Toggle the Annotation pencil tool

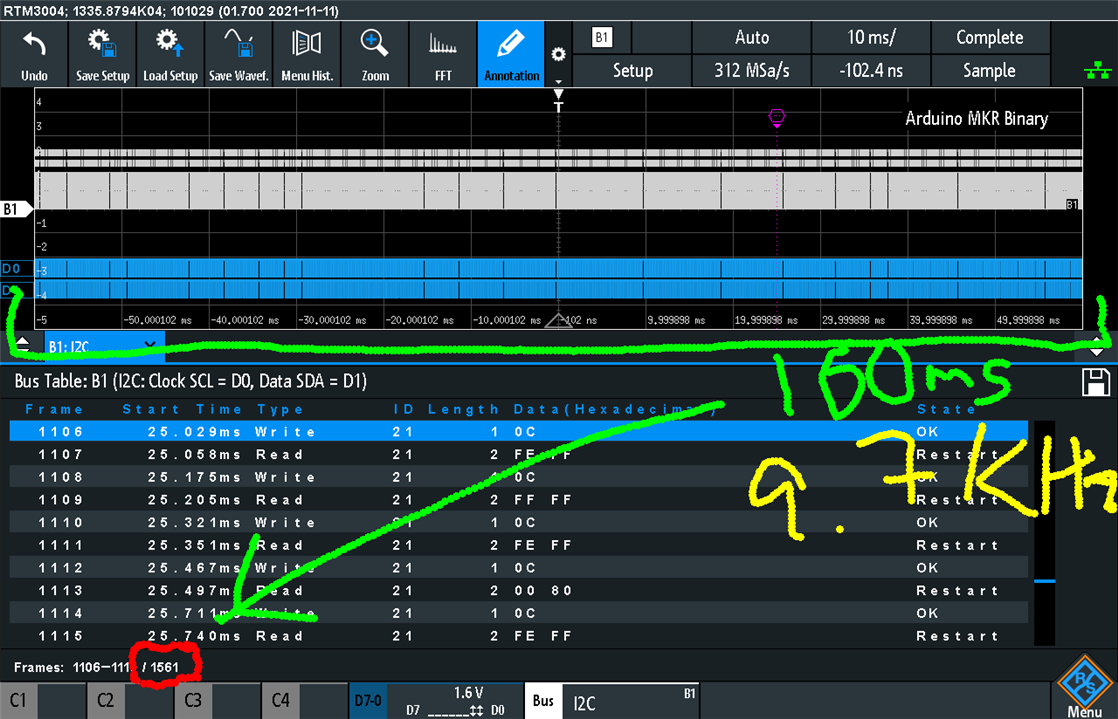[x=511, y=54]
